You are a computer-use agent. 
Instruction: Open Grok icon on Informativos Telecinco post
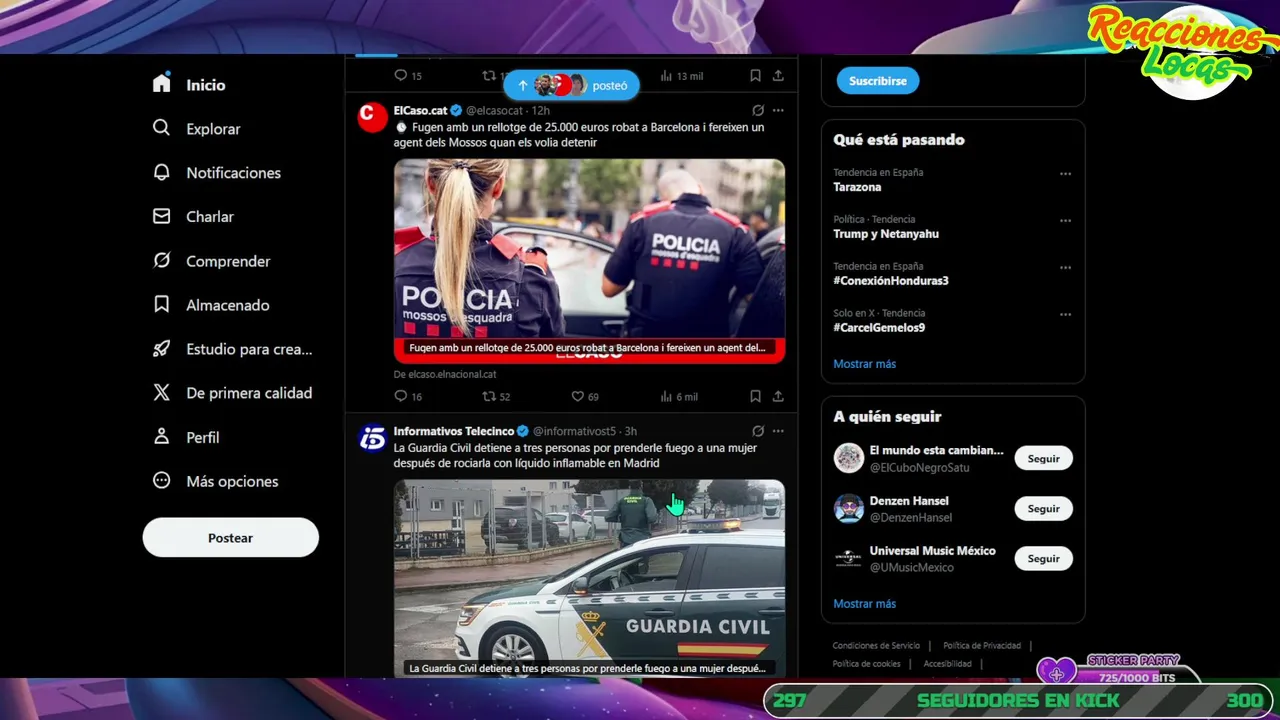click(x=758, y=431)
